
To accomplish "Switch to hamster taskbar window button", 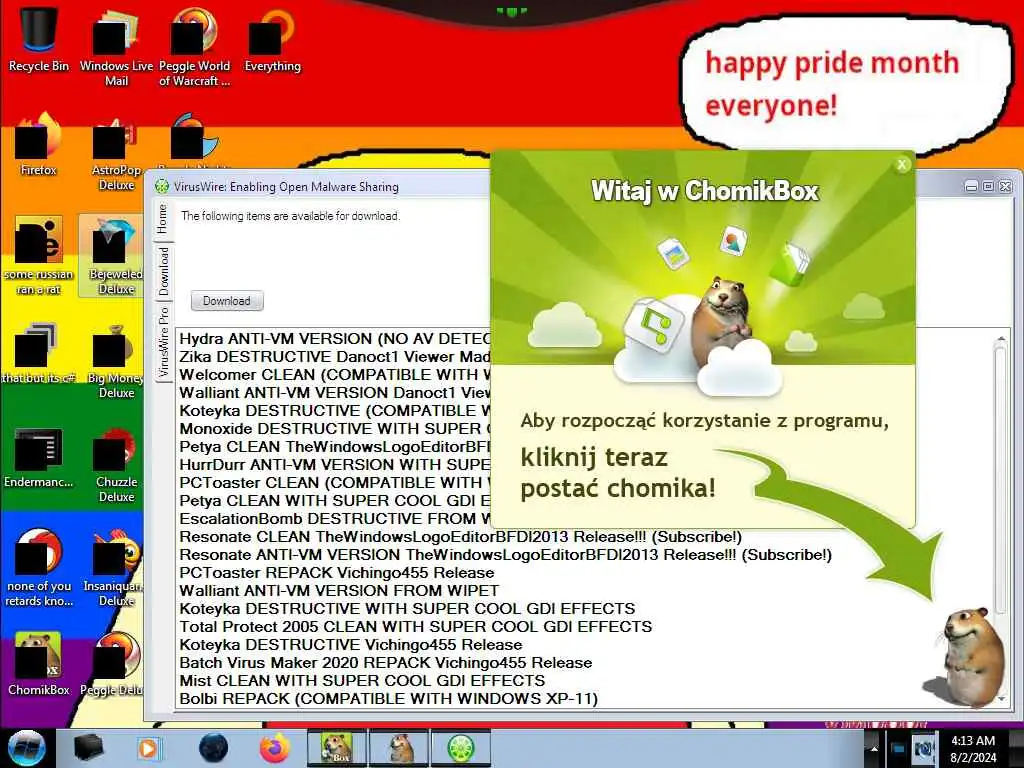I will click(399, 748).
